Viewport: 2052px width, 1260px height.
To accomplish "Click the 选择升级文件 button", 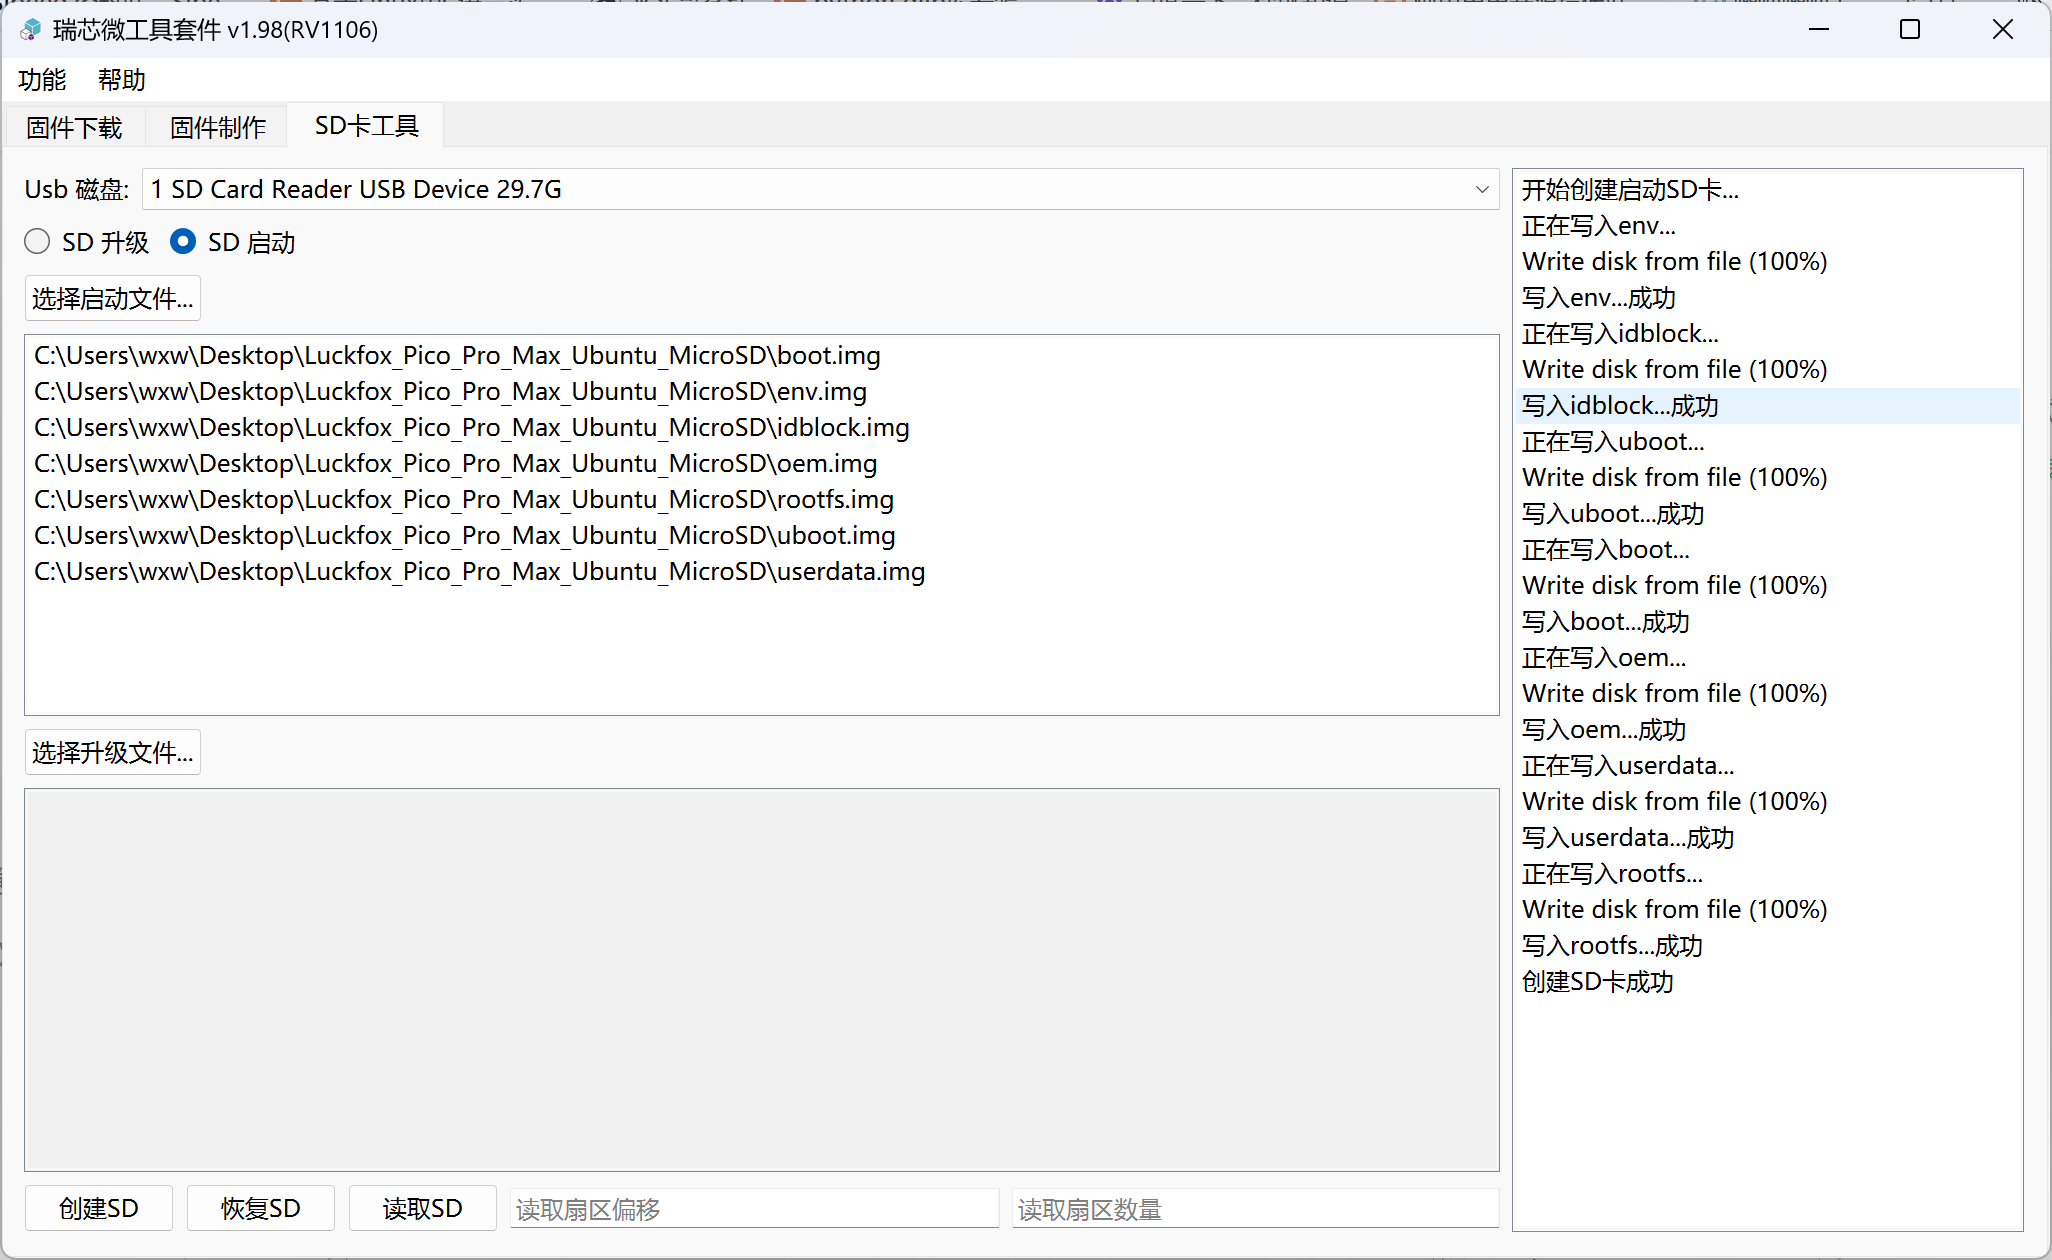I will tap(112, 753).
